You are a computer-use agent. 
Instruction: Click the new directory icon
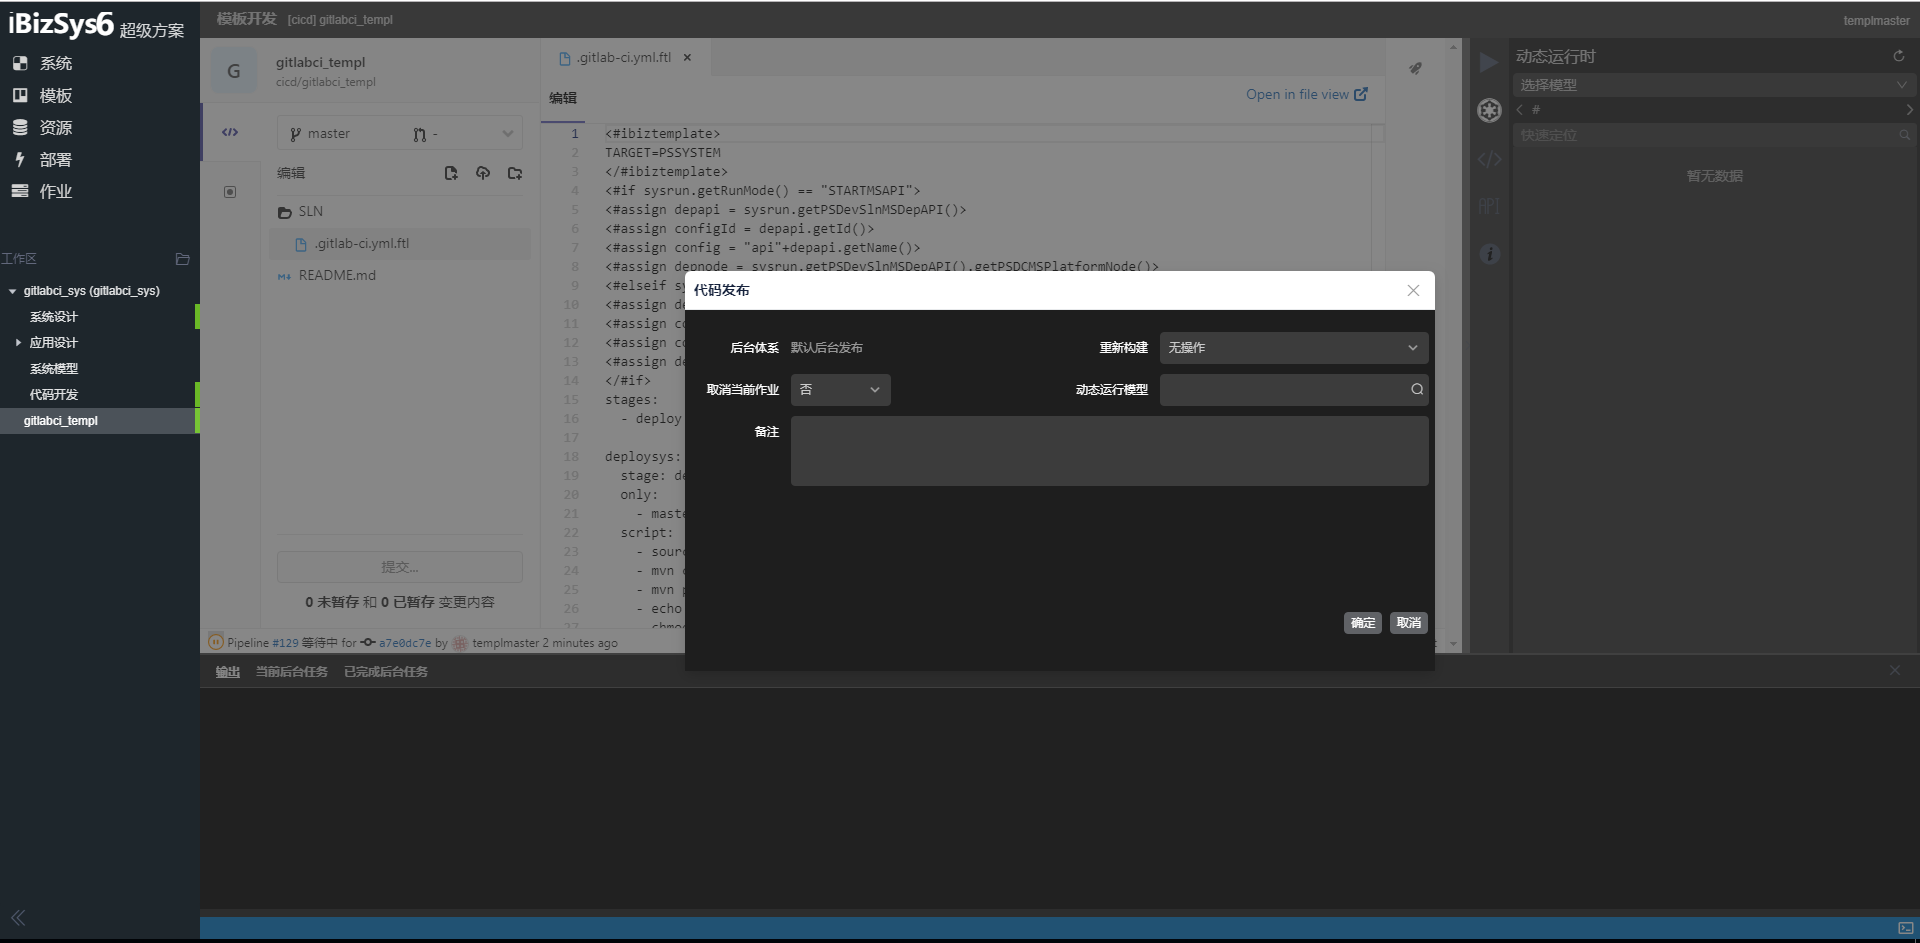515,173
